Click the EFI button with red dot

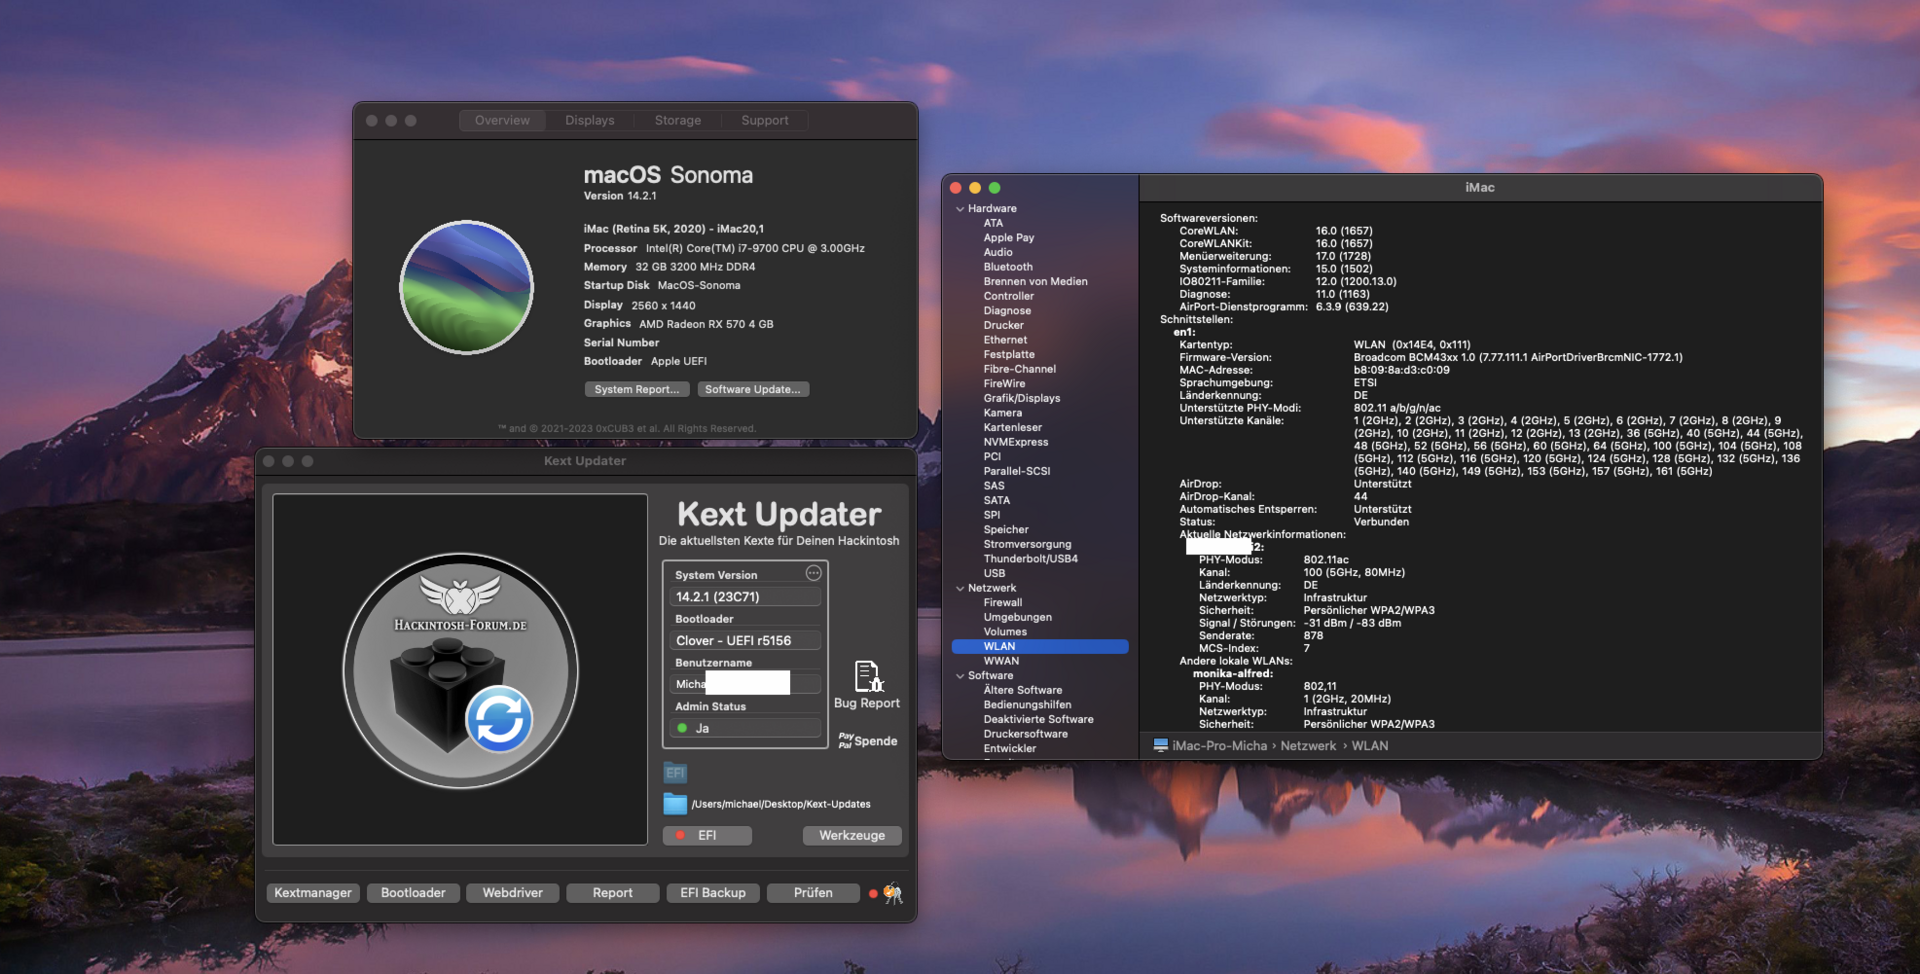coord(707,835)
